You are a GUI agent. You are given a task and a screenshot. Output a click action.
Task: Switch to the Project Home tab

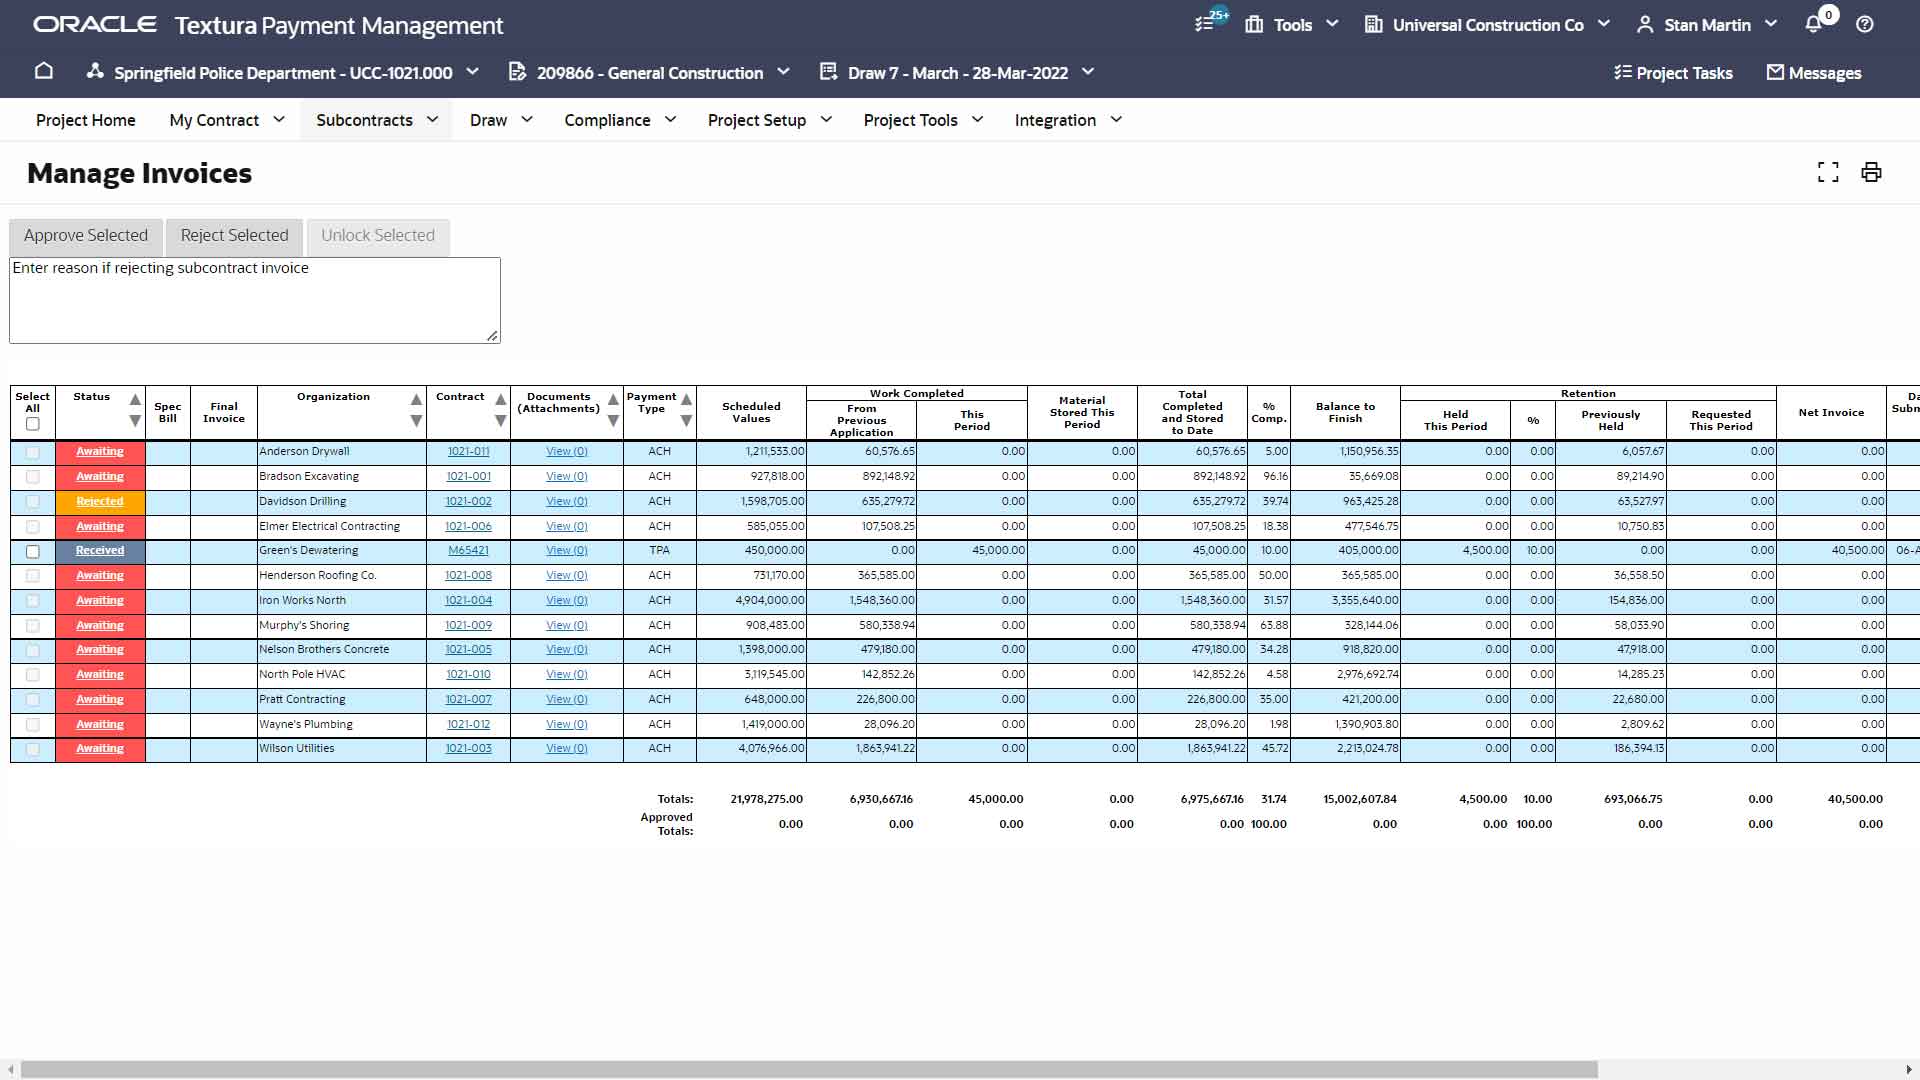[x=85, y=120]
